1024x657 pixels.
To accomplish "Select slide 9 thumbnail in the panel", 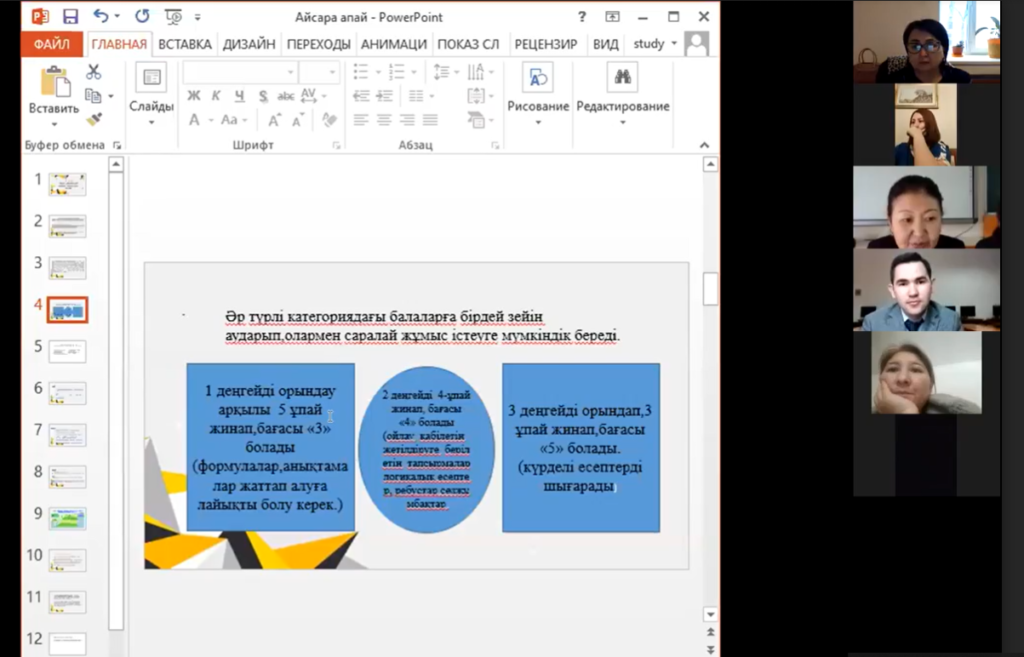I will [x=67, y=518].
